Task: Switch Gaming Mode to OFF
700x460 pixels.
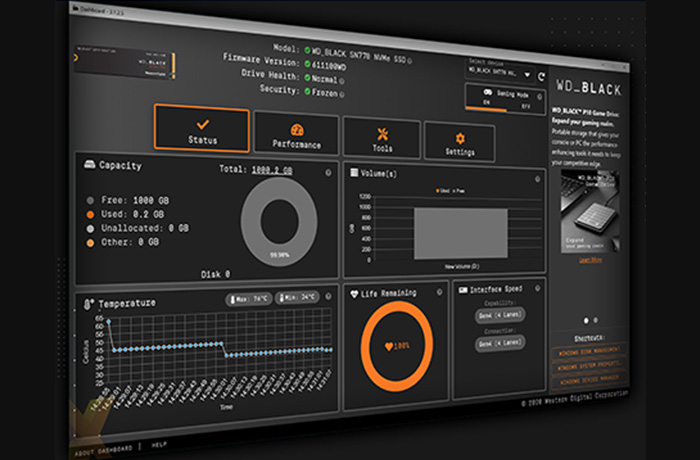Action: coord(526,106)
